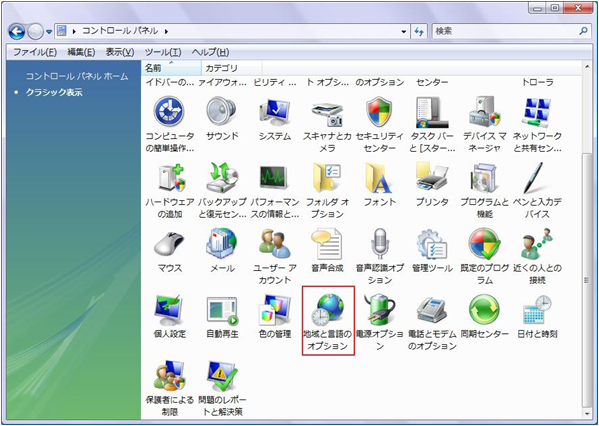Sort by 名前 column header
Viewport: 599px width, 426px height.
172,68
